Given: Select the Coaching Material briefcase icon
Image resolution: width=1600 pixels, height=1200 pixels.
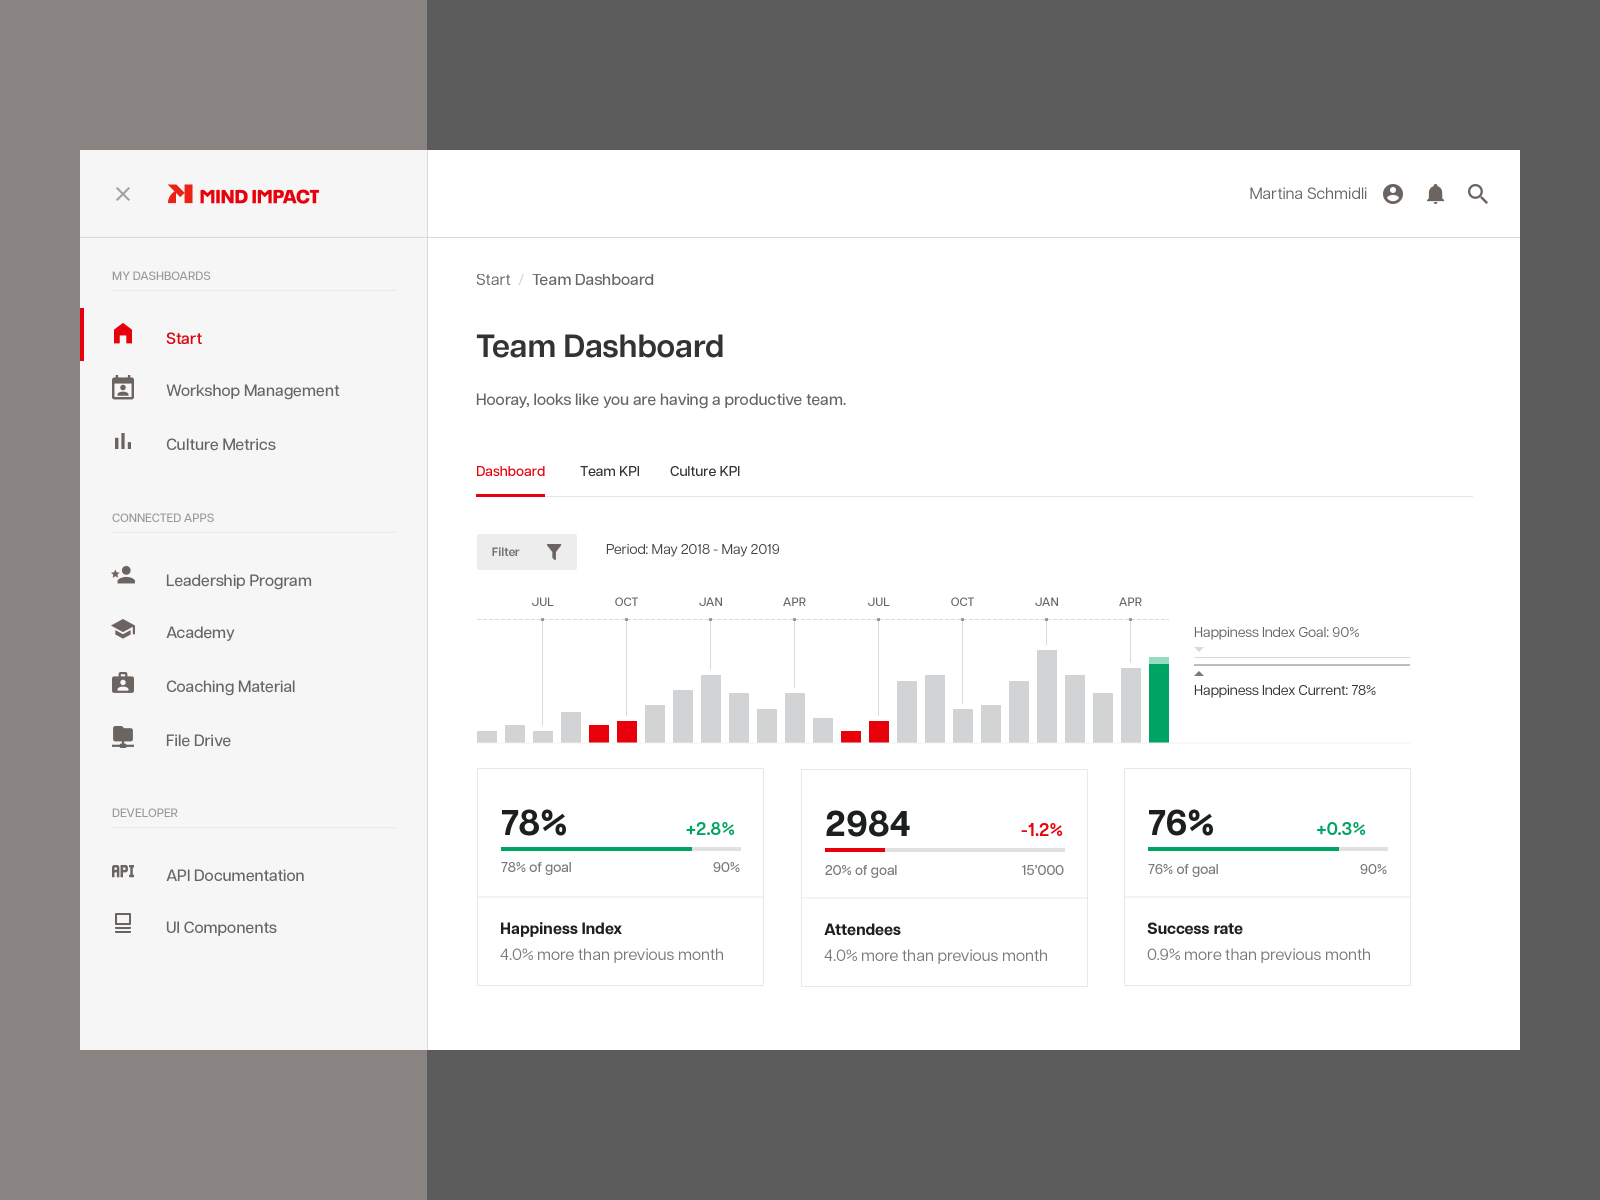Looking at the screenshot, I should click(123, 683).
